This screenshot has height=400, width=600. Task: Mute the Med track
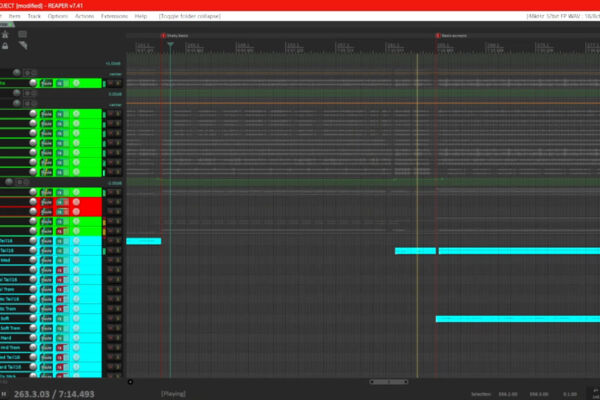[x=111, y=260]
